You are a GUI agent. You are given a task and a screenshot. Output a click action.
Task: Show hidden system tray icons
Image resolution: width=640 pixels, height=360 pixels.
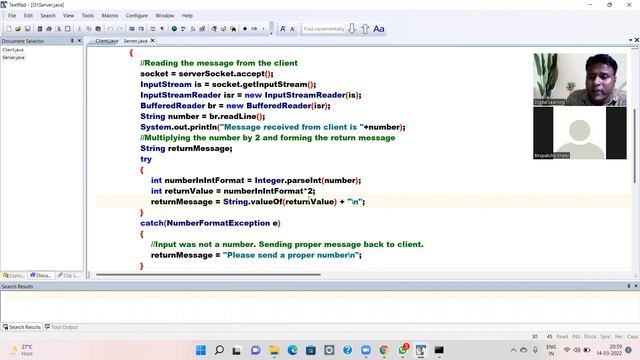[513, 350]
